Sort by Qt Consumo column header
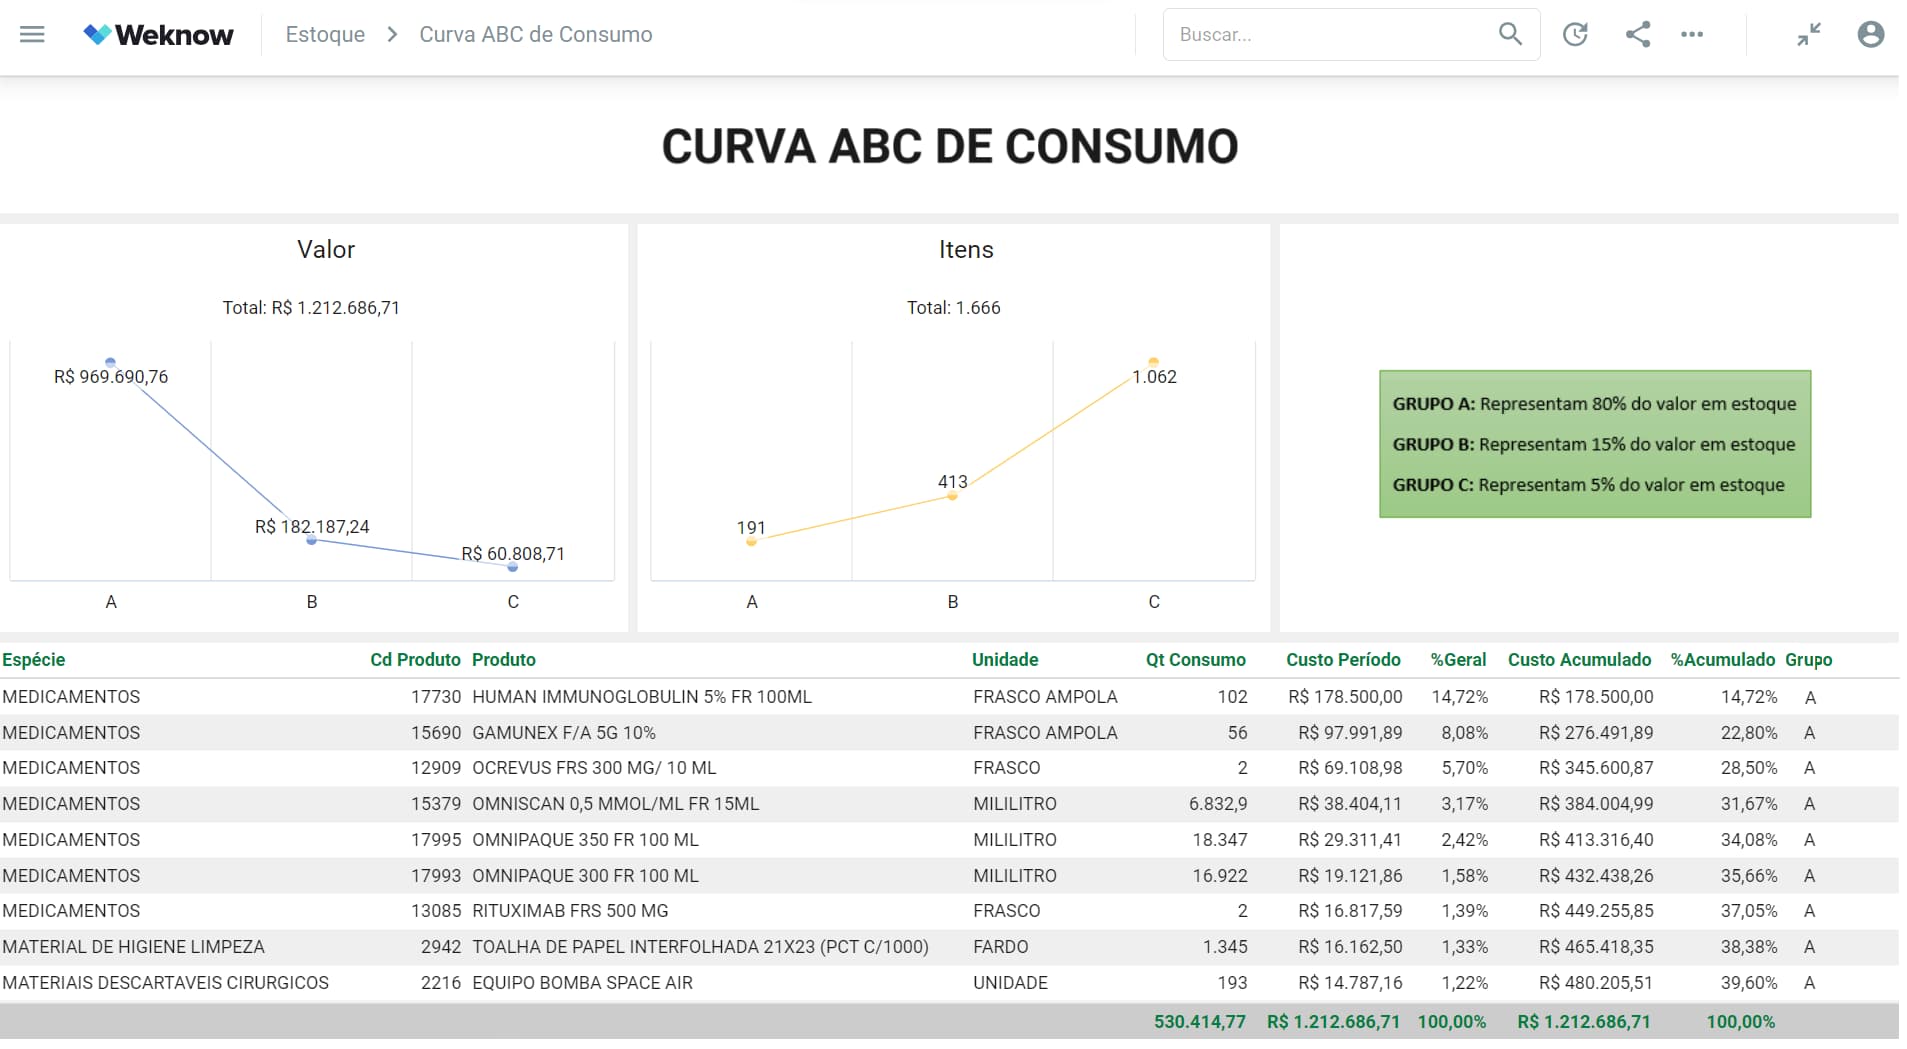The image size is (1907, 1049). tap(1196, 660)
